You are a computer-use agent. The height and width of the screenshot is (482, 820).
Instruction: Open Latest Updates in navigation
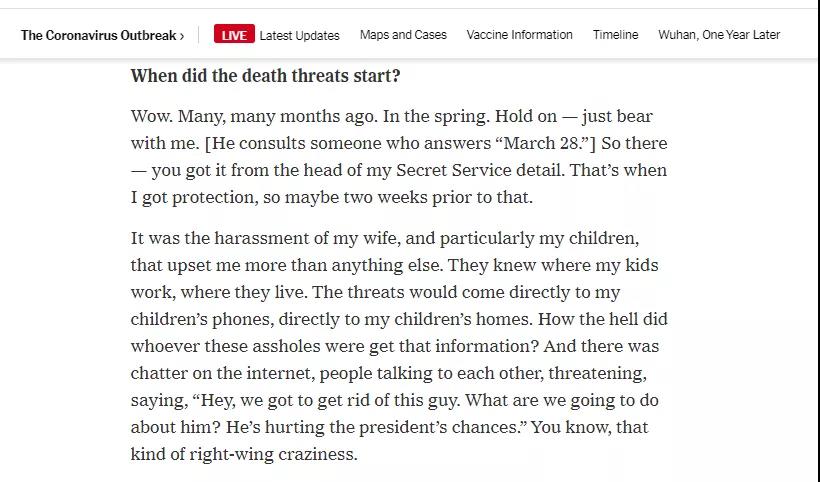point(299,35)
